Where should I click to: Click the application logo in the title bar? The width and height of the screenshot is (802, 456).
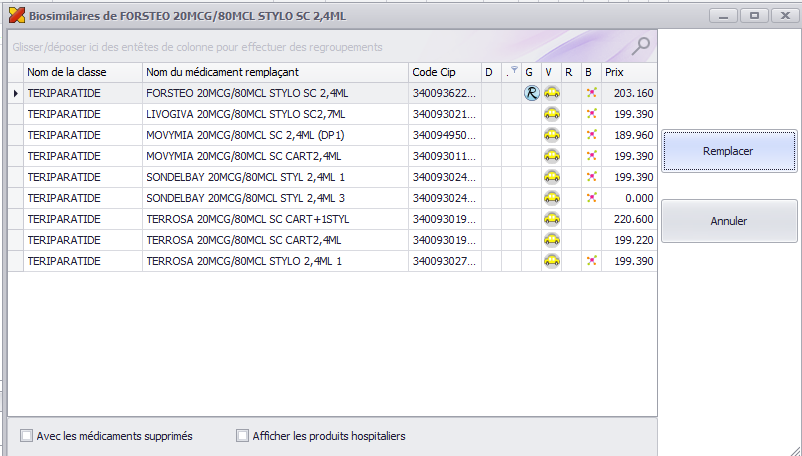pyautogui.click(x=17, y=16)
